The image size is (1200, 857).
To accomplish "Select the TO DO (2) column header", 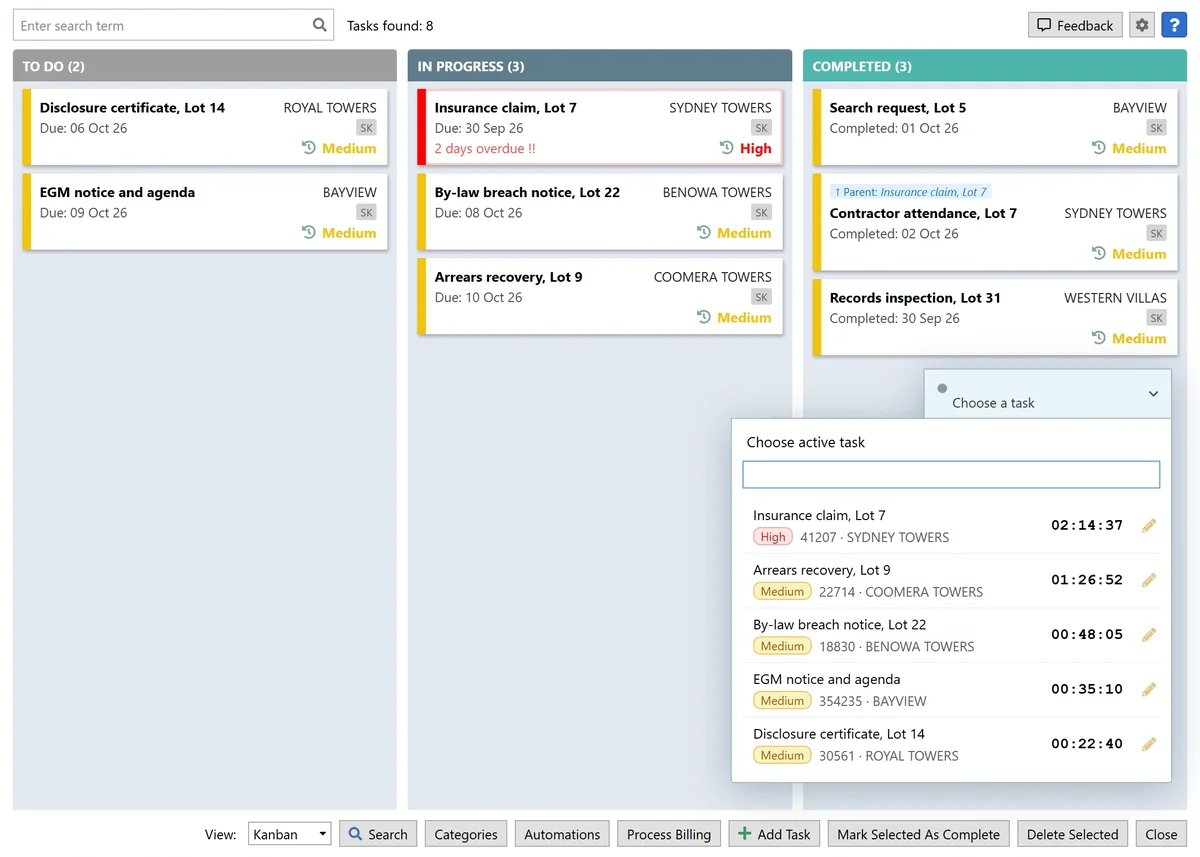I will [x=205, y=66].
